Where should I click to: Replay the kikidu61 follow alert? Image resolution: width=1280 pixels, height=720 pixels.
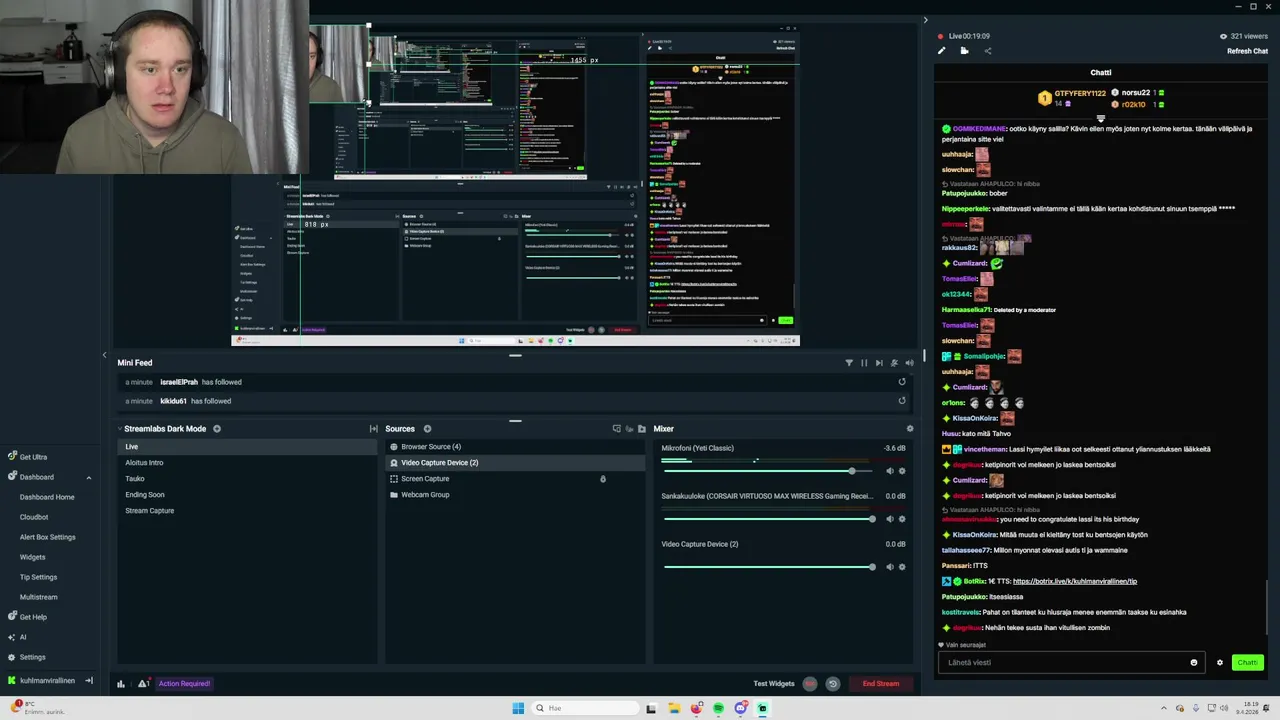(x=902, y=401)
